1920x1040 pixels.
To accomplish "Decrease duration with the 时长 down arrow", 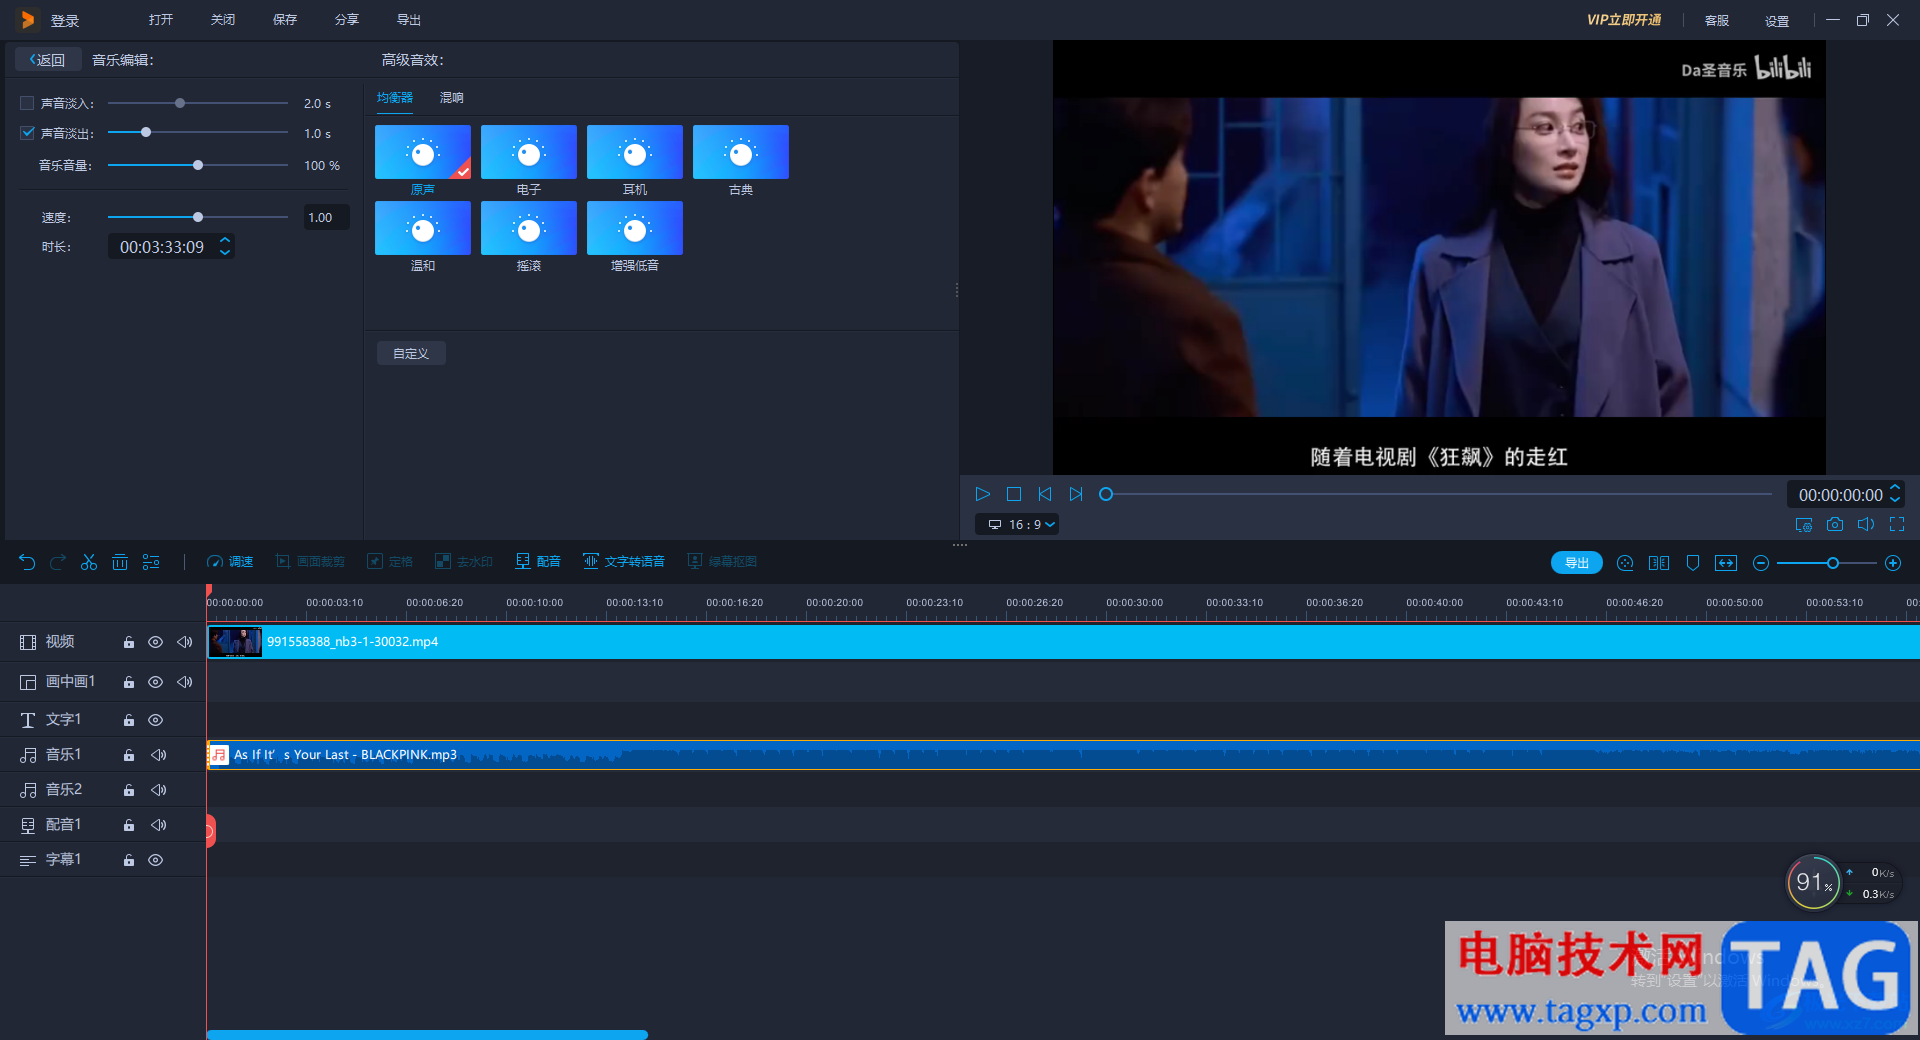I will 225,253.
